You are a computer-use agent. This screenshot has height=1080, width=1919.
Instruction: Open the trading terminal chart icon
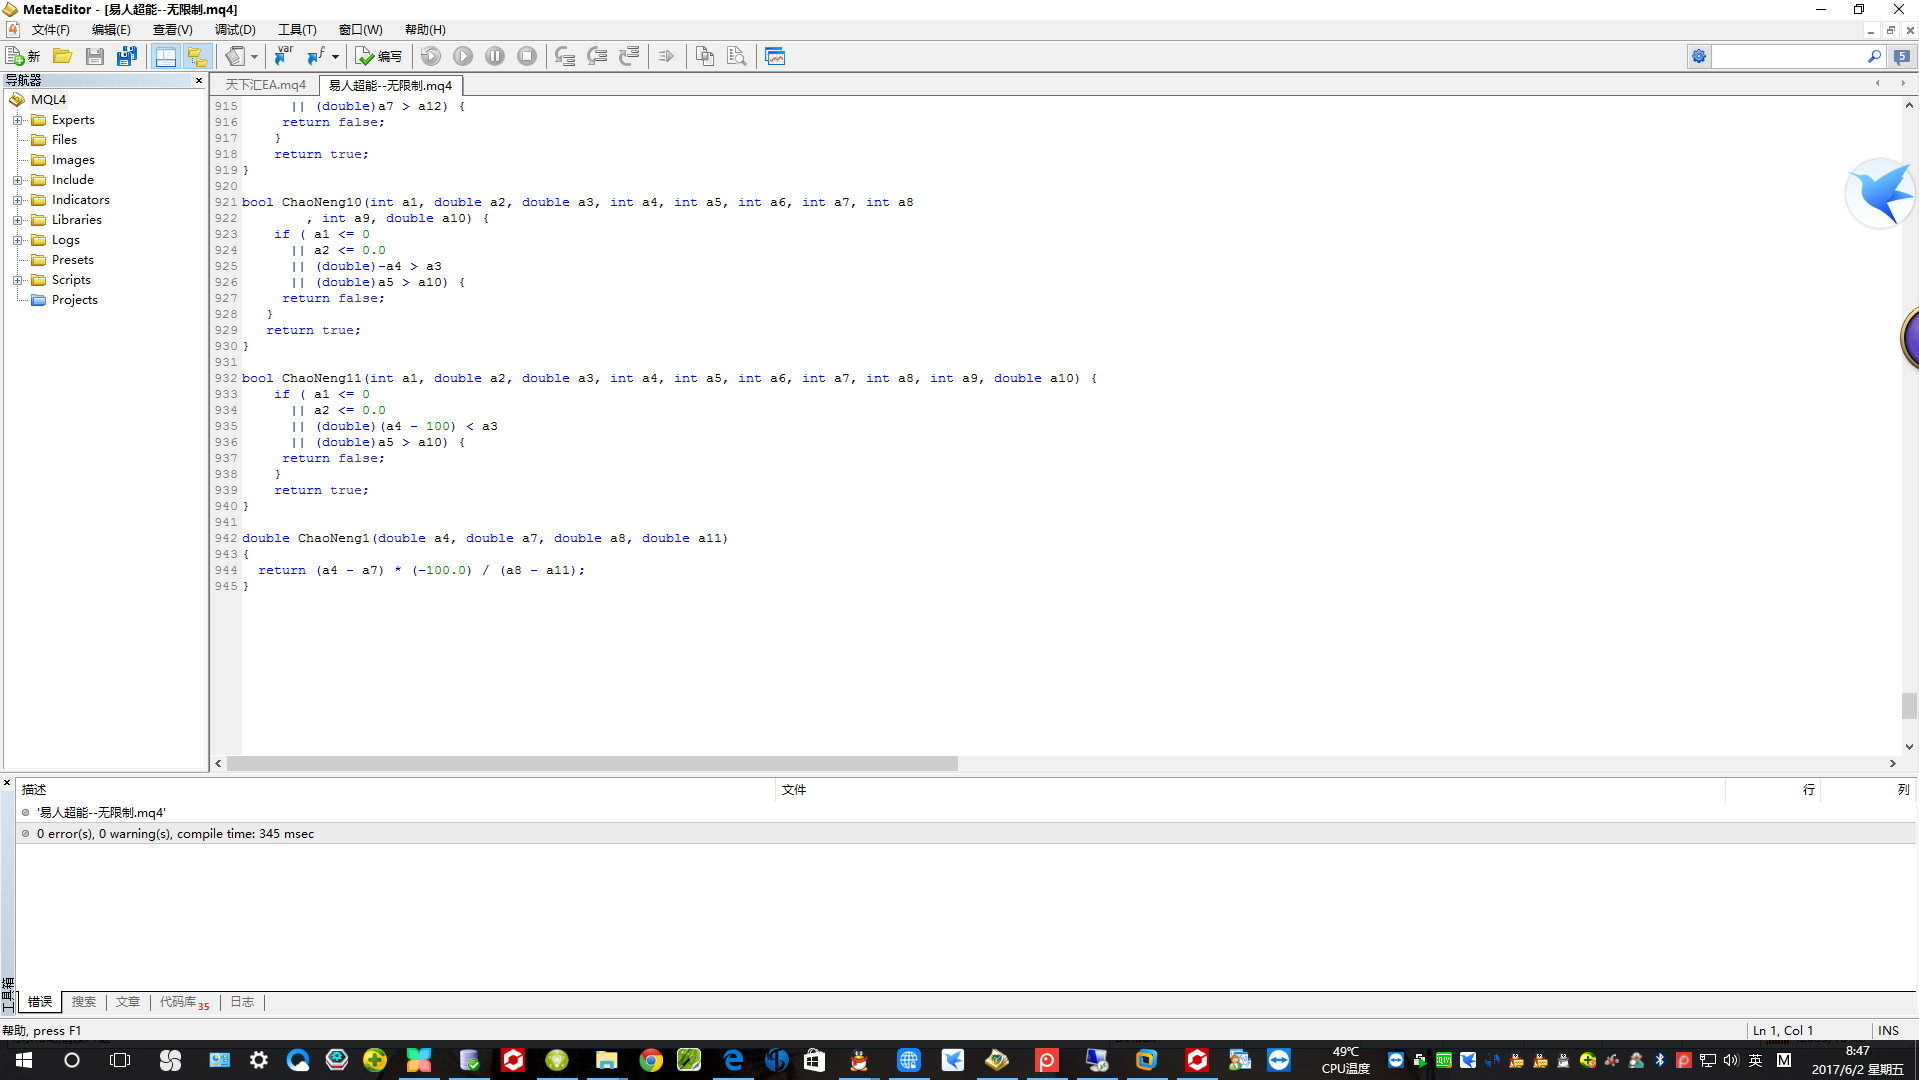775,56
